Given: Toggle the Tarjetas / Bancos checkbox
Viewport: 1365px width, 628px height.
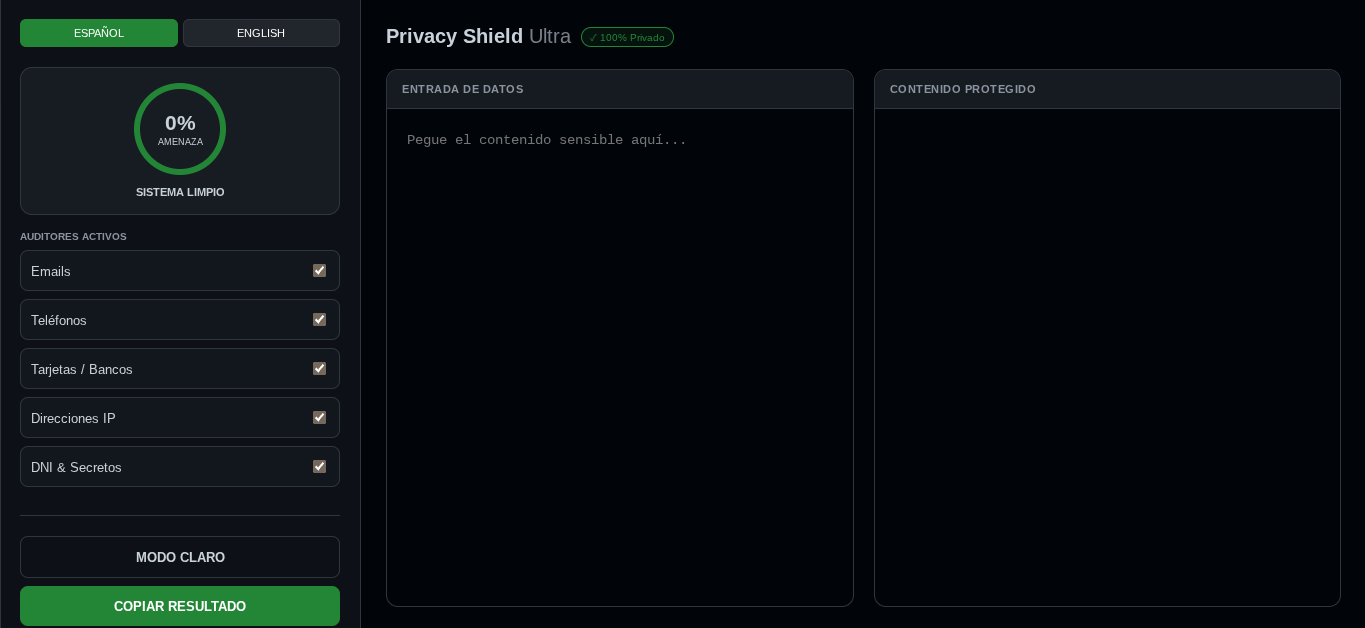Looking at the screenshot, I should [x=319, y=368].
